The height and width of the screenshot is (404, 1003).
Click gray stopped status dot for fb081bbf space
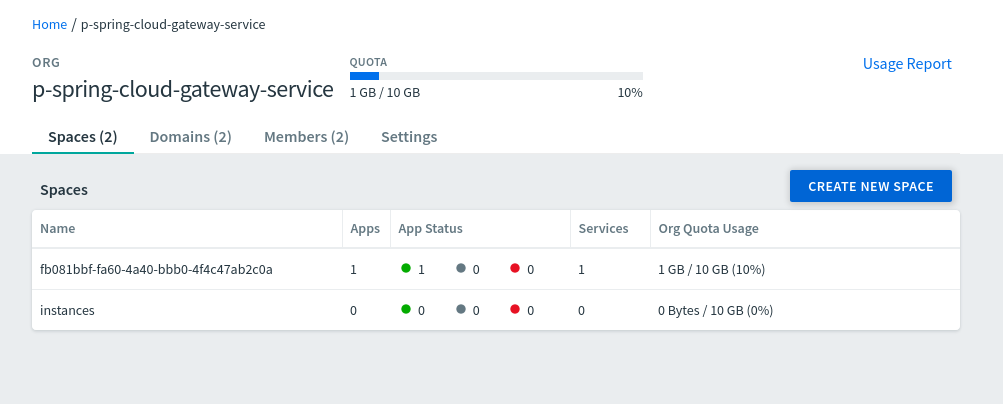pos(461,268)
